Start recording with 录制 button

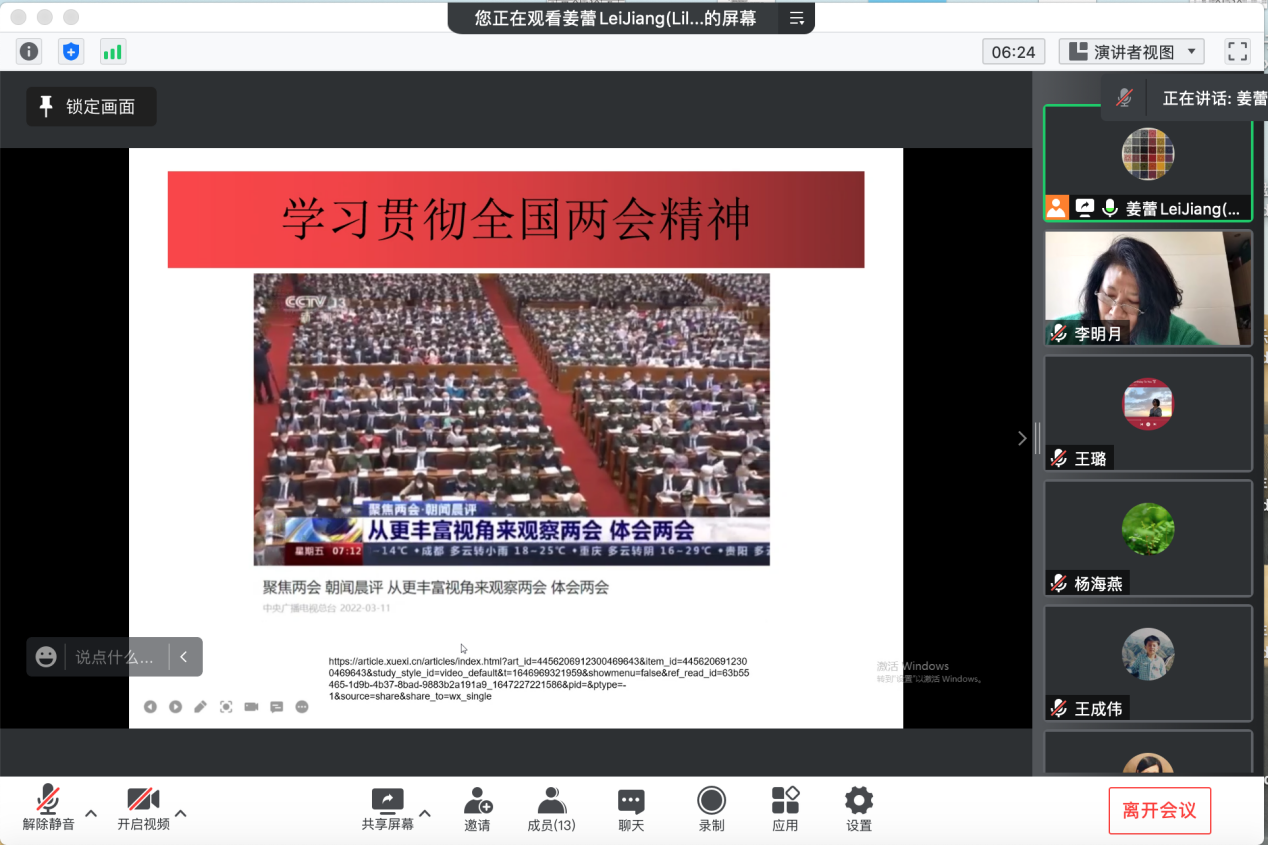(x=711, y=809)
